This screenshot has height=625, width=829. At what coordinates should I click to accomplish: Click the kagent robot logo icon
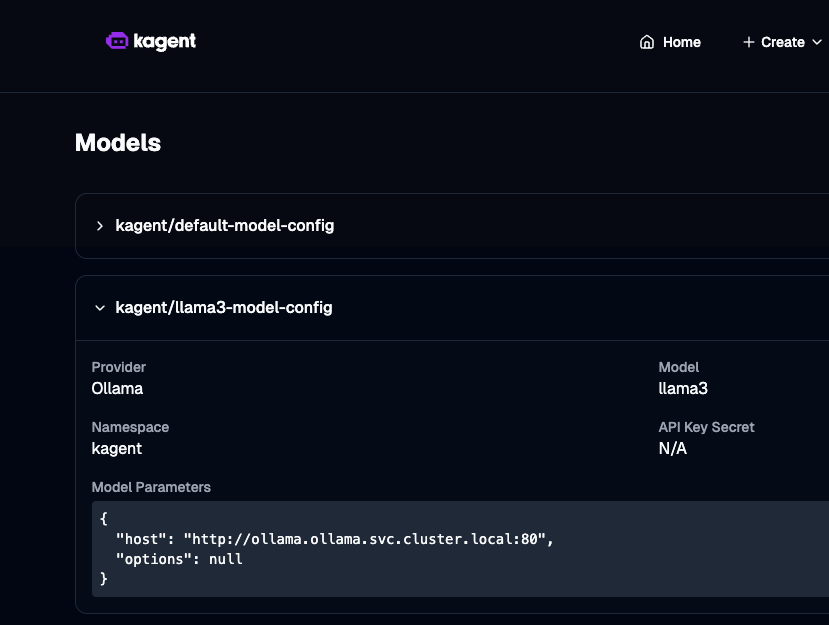(x=117, y=41)
